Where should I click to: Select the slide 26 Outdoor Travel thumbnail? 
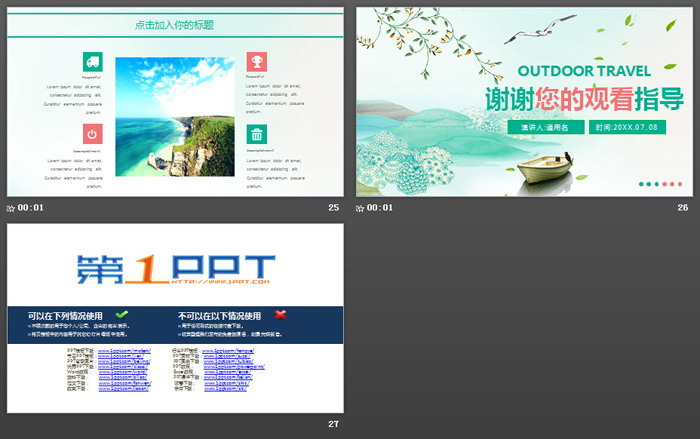(x=524, y=102)
